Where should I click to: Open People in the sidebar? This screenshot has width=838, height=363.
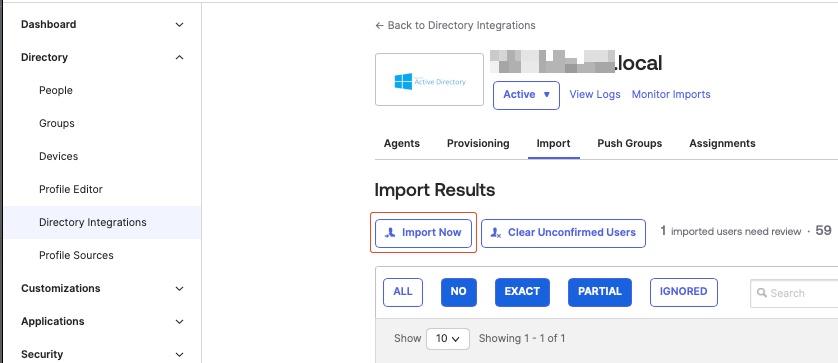56,90
